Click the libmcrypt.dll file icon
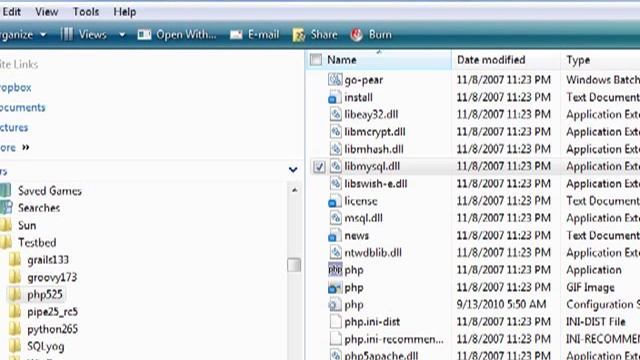Image resolution: width=640 pixels, height=360 pixels. 335,132
